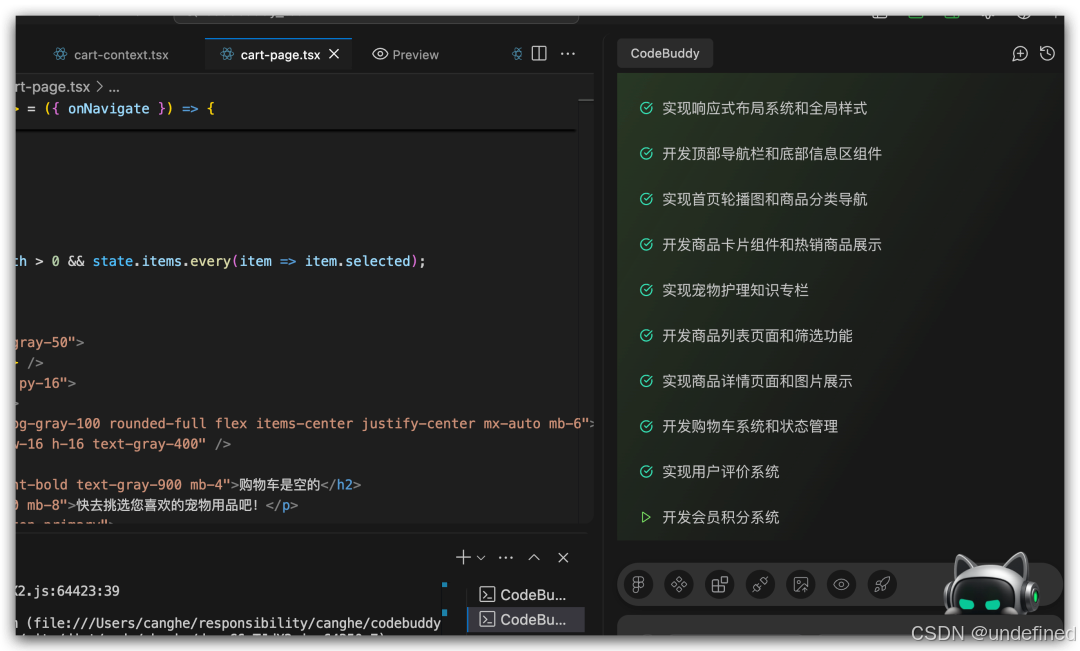Click the image upload icon in CodeBuddy toolbar
Image resolution: width=1080 pixels, height=651 pixels.
coord(801,585)
